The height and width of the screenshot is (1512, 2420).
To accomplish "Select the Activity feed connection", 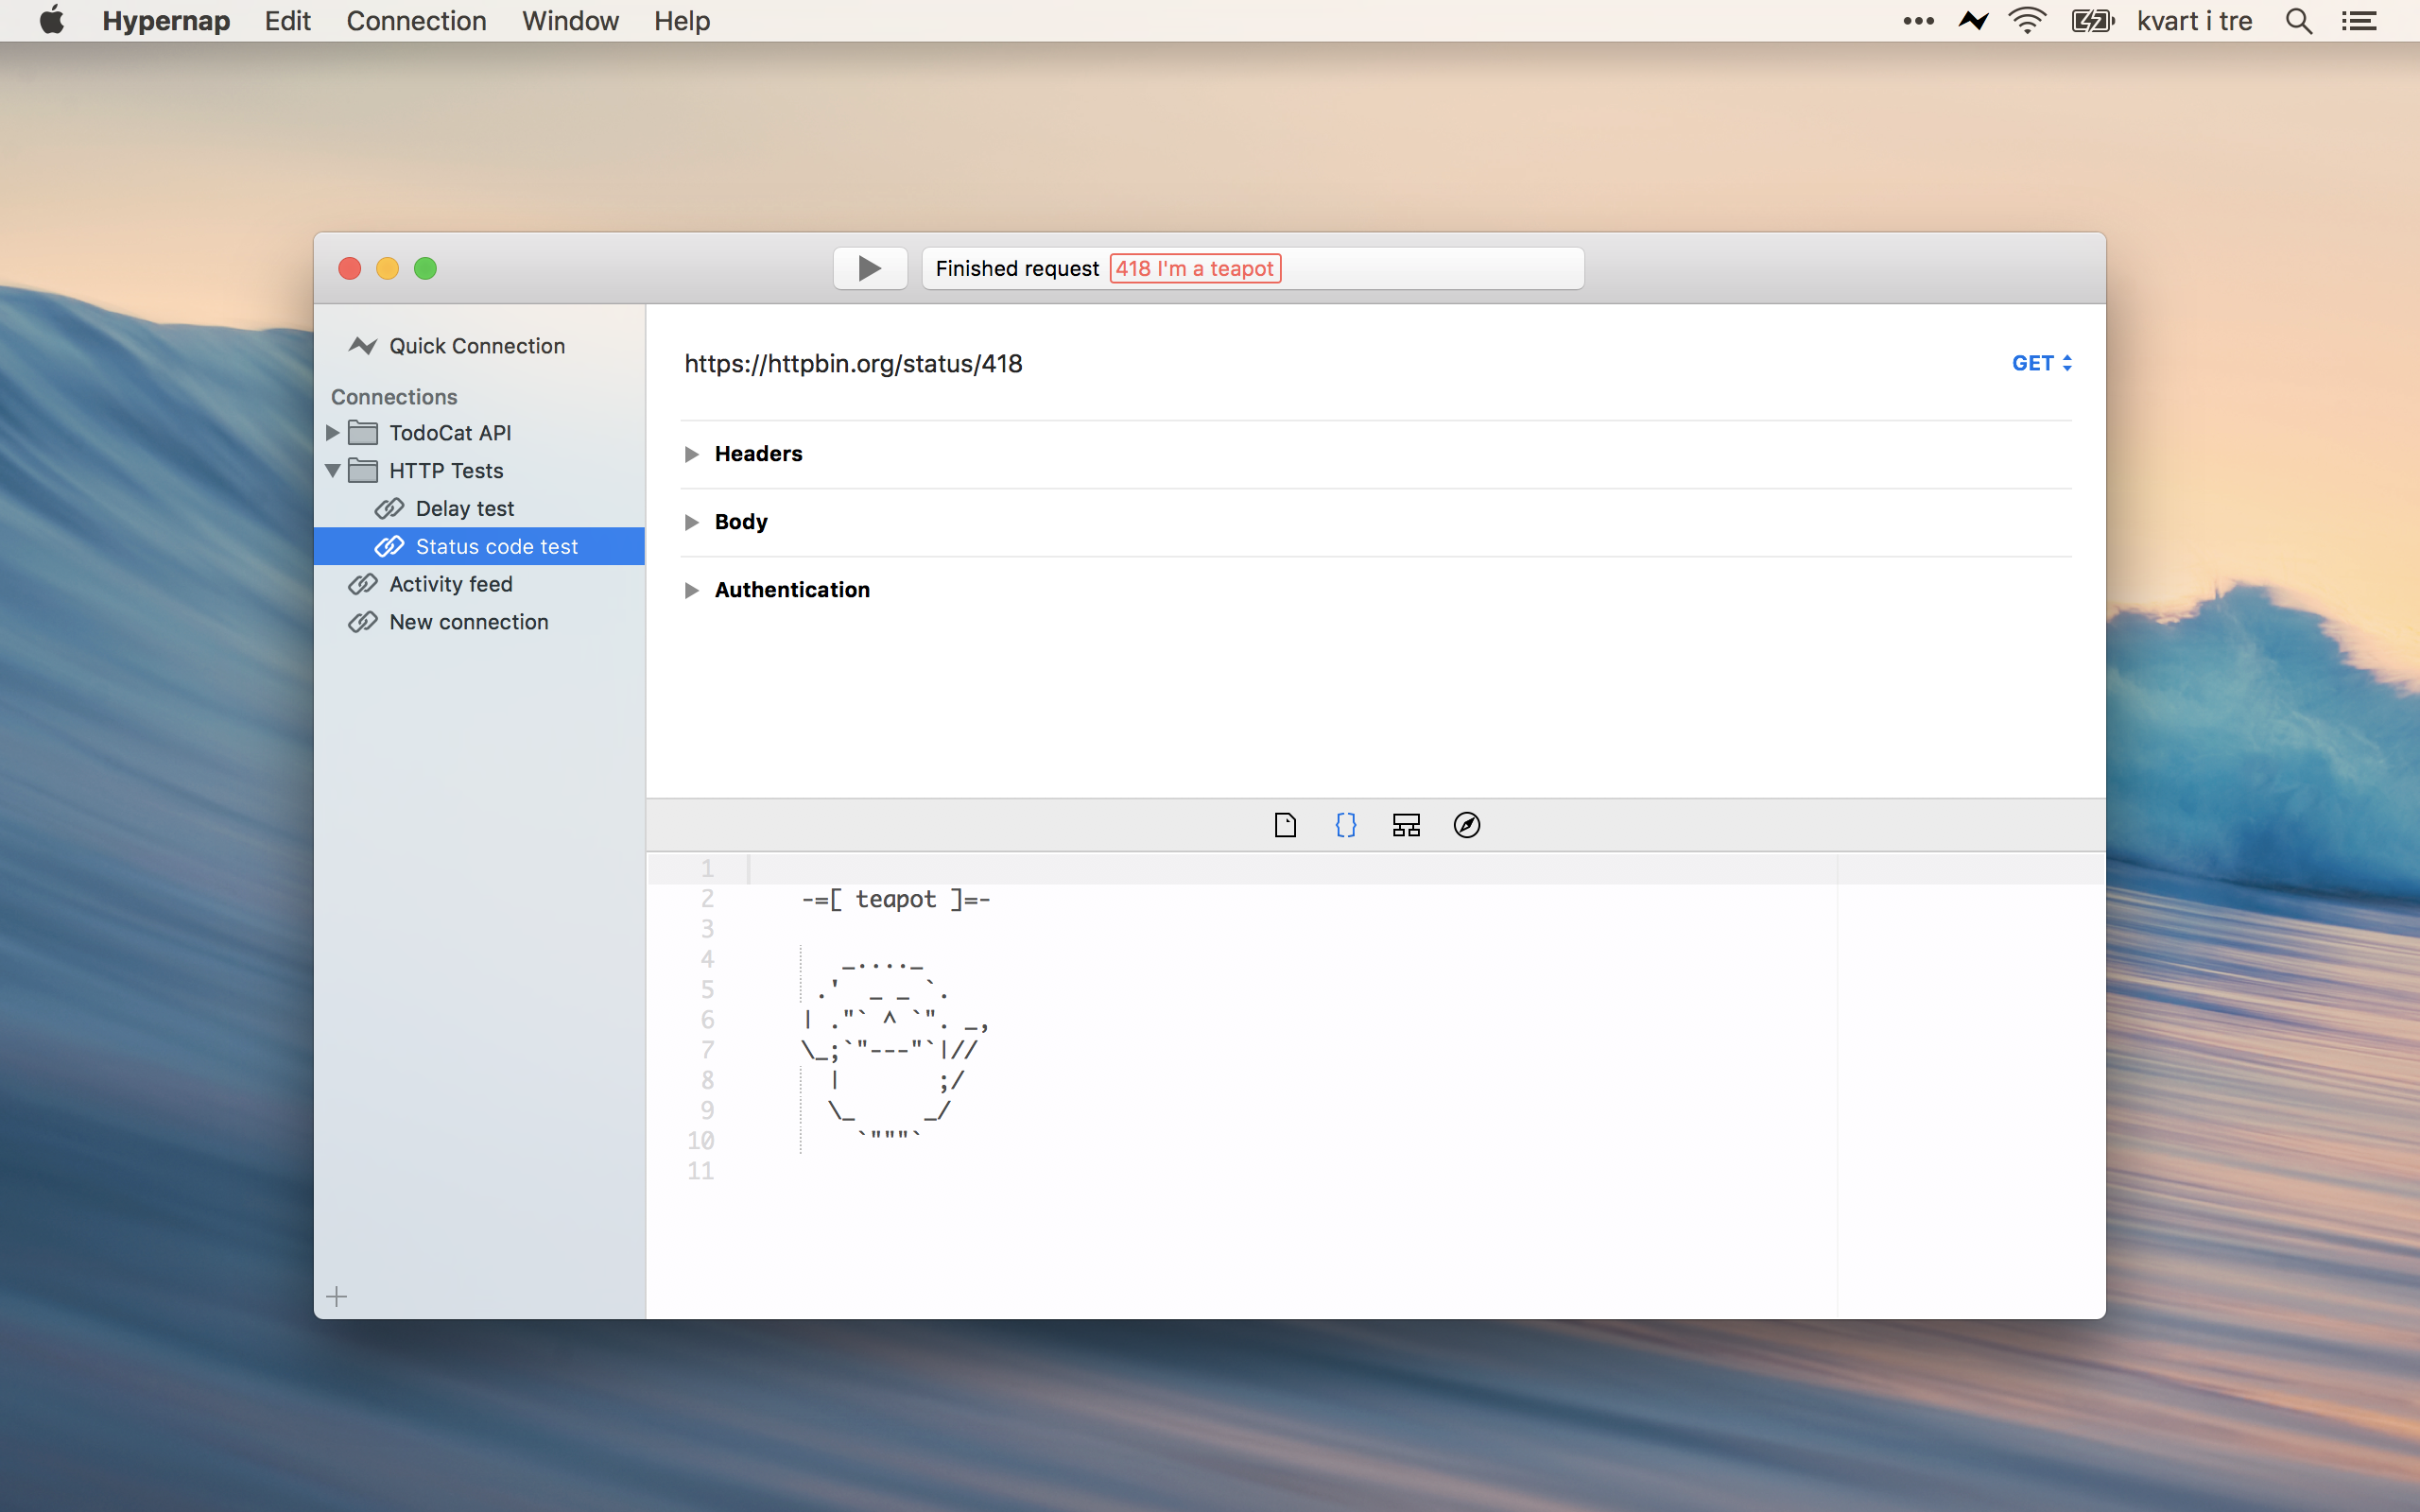I will [450, 584].
